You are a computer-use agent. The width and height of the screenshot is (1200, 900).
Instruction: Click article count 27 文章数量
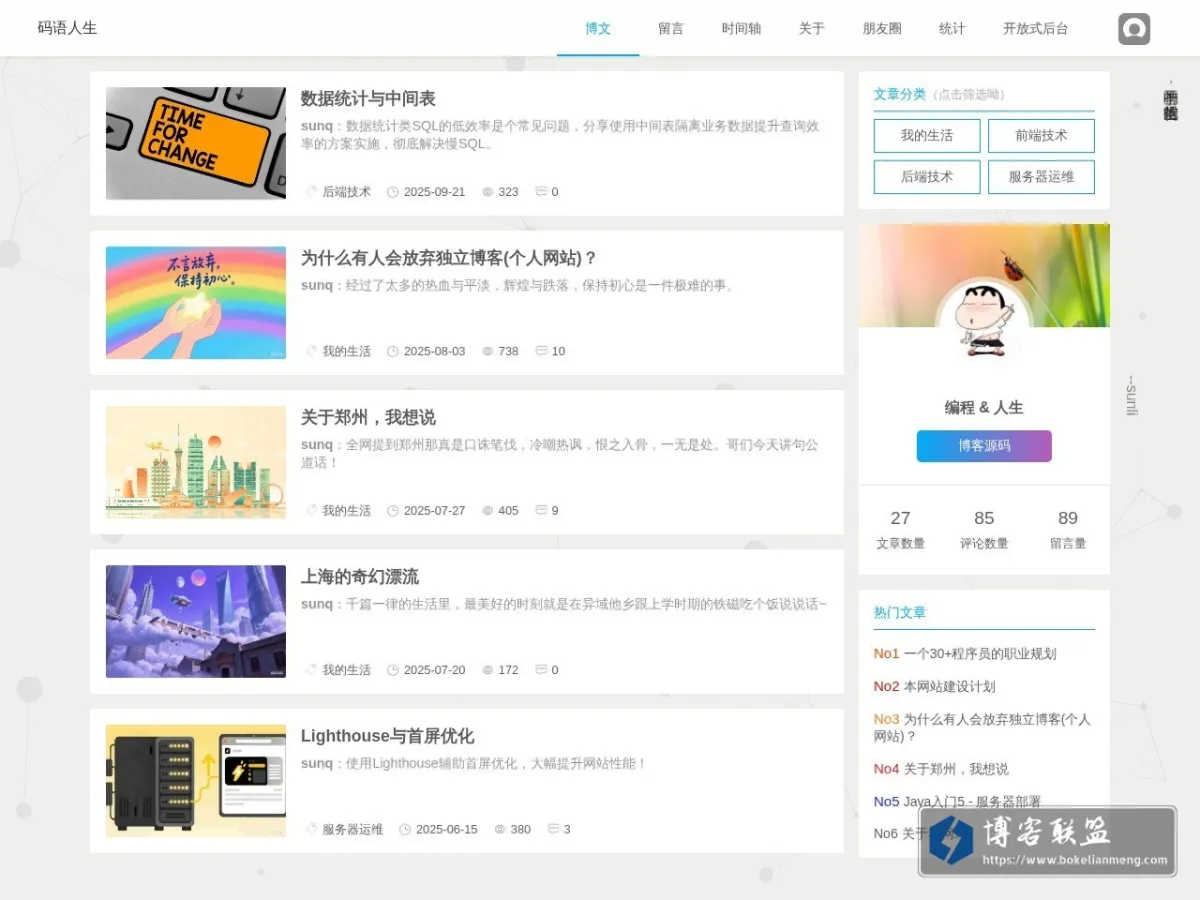click(900, 530)
